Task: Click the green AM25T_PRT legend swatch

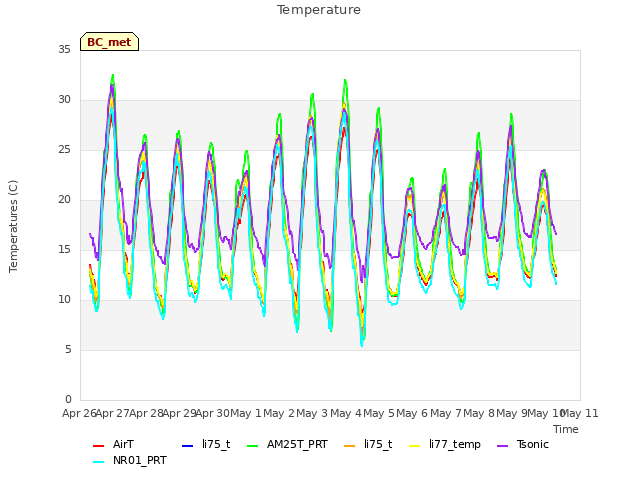Action: coord(253,446)
